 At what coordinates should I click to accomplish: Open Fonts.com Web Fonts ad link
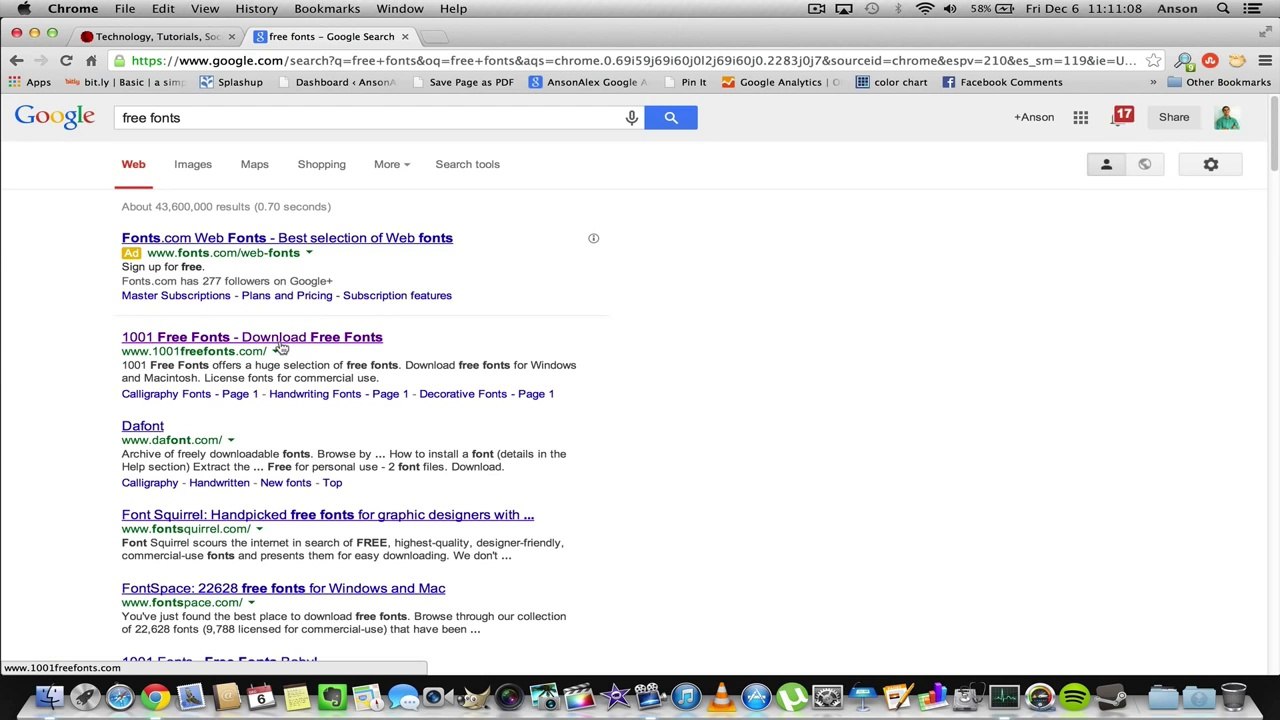point(287,238)
